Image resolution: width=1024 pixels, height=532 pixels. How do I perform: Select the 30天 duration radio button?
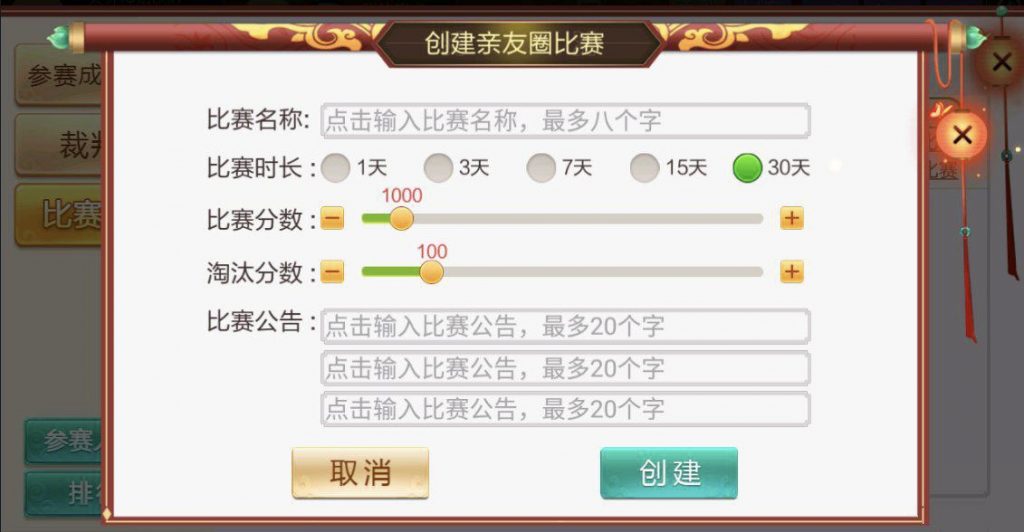748,168
